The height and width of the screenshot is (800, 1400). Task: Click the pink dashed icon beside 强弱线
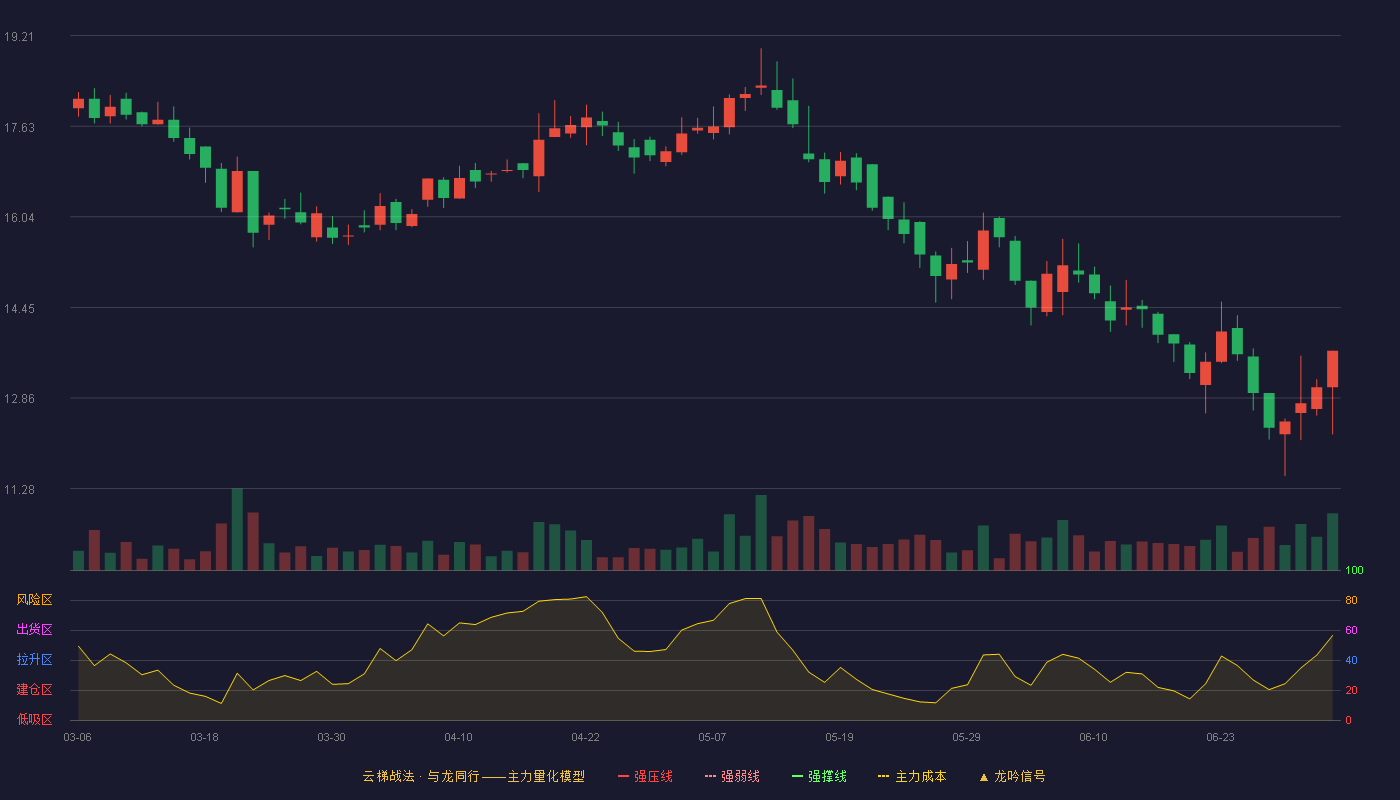[711, 777]
